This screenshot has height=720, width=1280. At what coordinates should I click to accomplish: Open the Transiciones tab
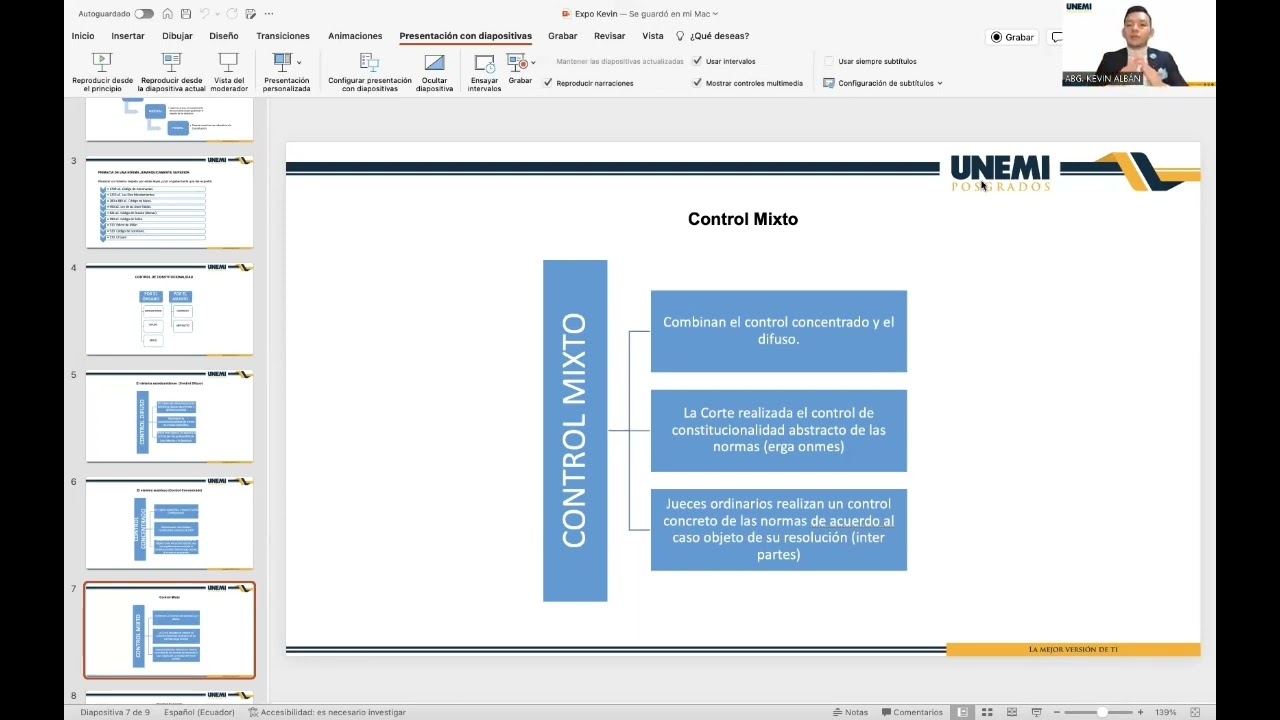tap(283, 36)
